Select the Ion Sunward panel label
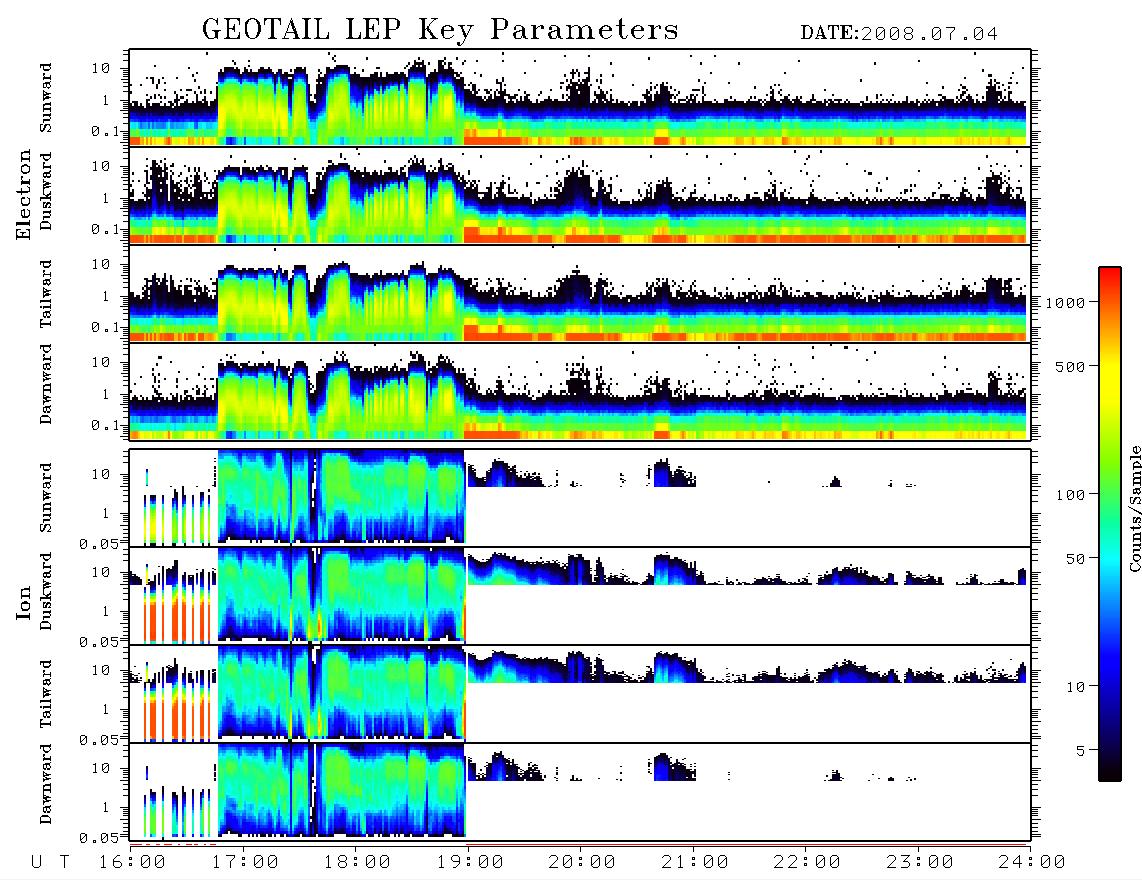Image resolution: width=1142 pixels, height=880 pixels. (x=46, y=497)
